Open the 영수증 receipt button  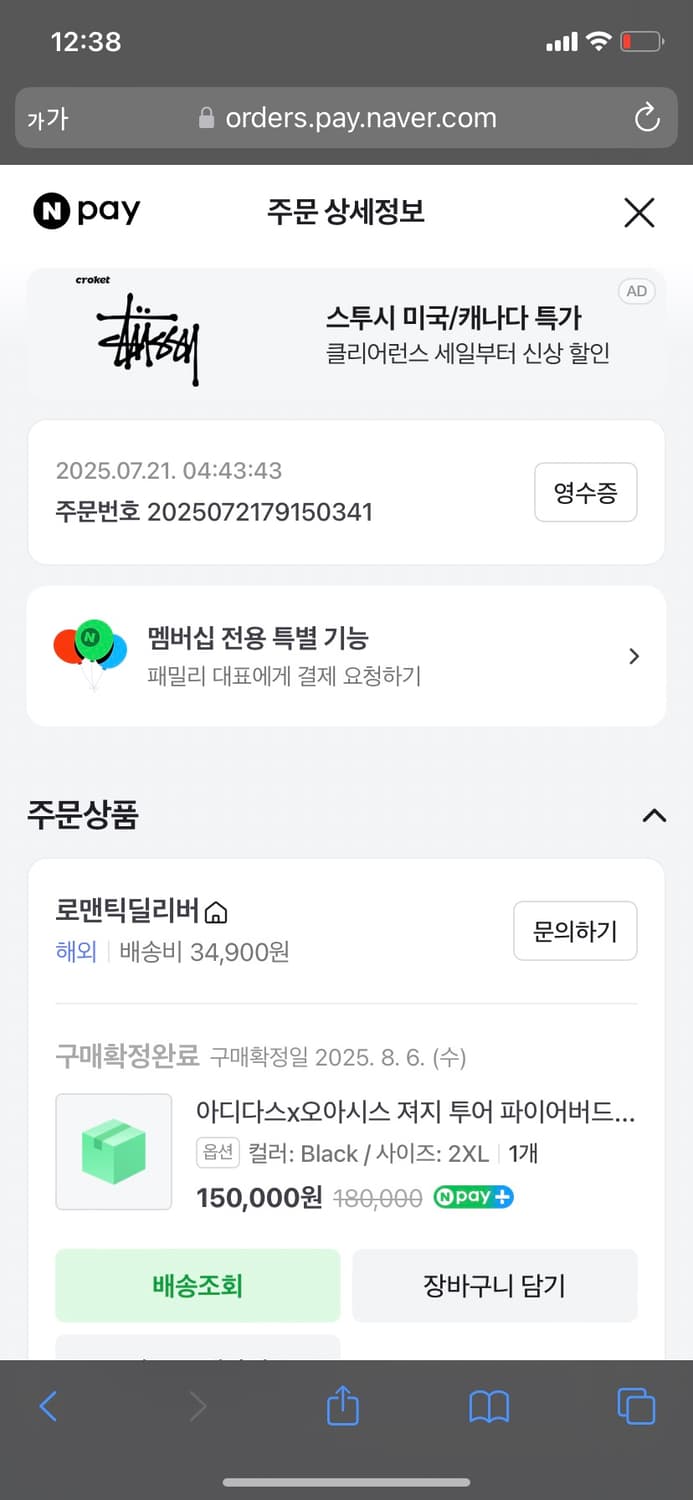click(x=585, y=492)
